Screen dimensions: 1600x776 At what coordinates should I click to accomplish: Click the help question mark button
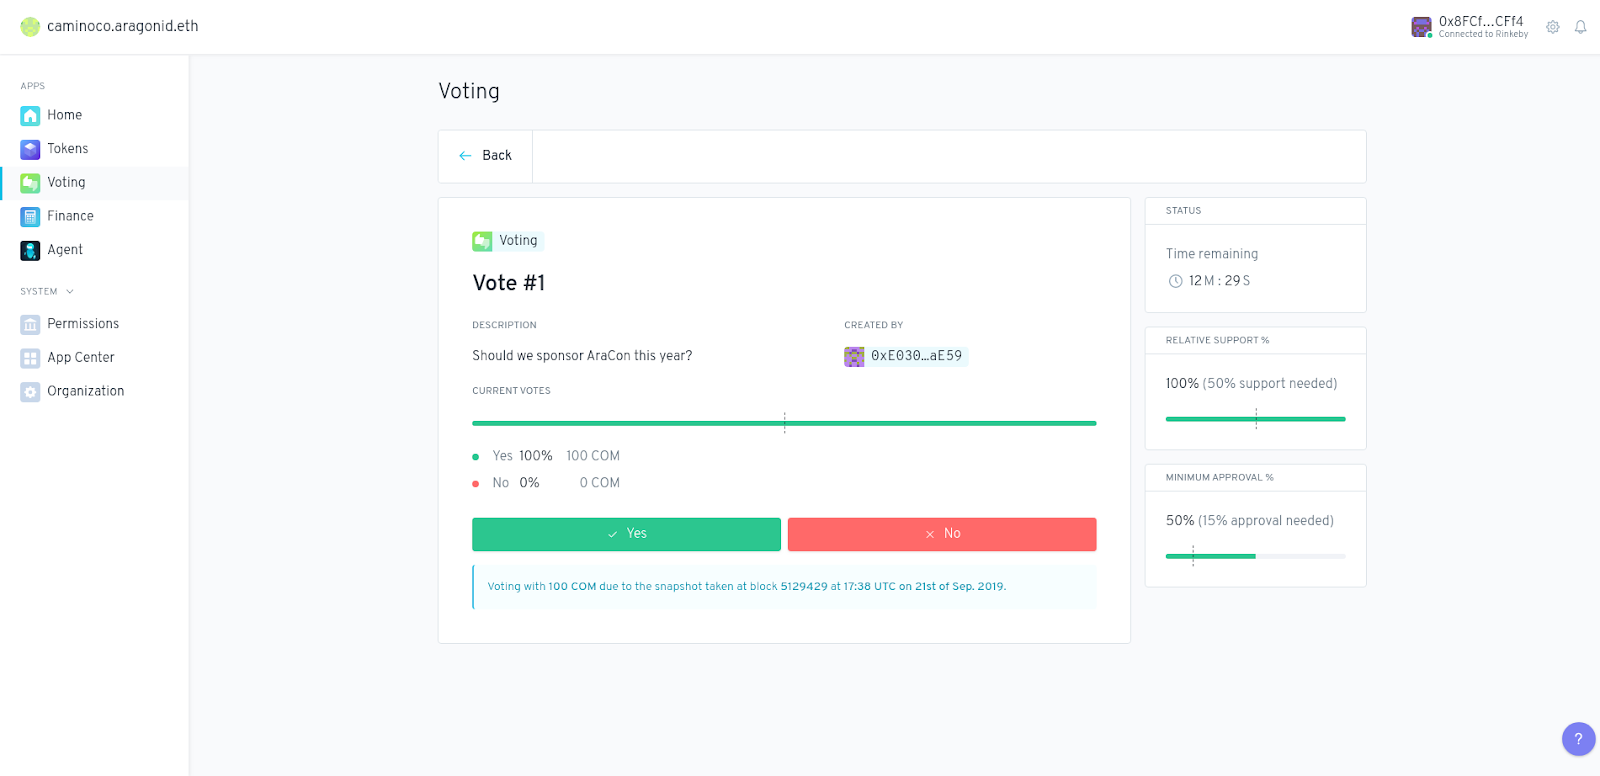(1578, 740)
